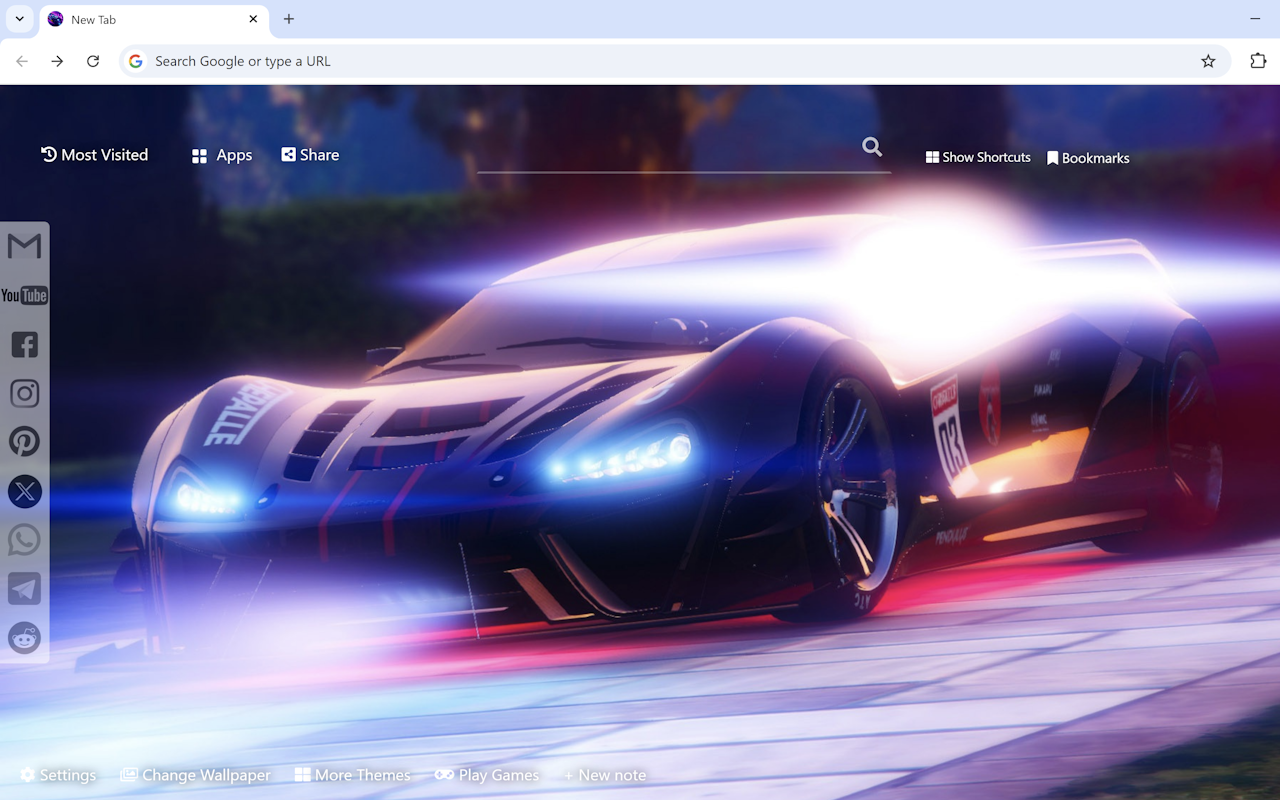Open Pinterest from the sidebar
The width and height of the screenshot is (1280, 800).
(24, 441)
